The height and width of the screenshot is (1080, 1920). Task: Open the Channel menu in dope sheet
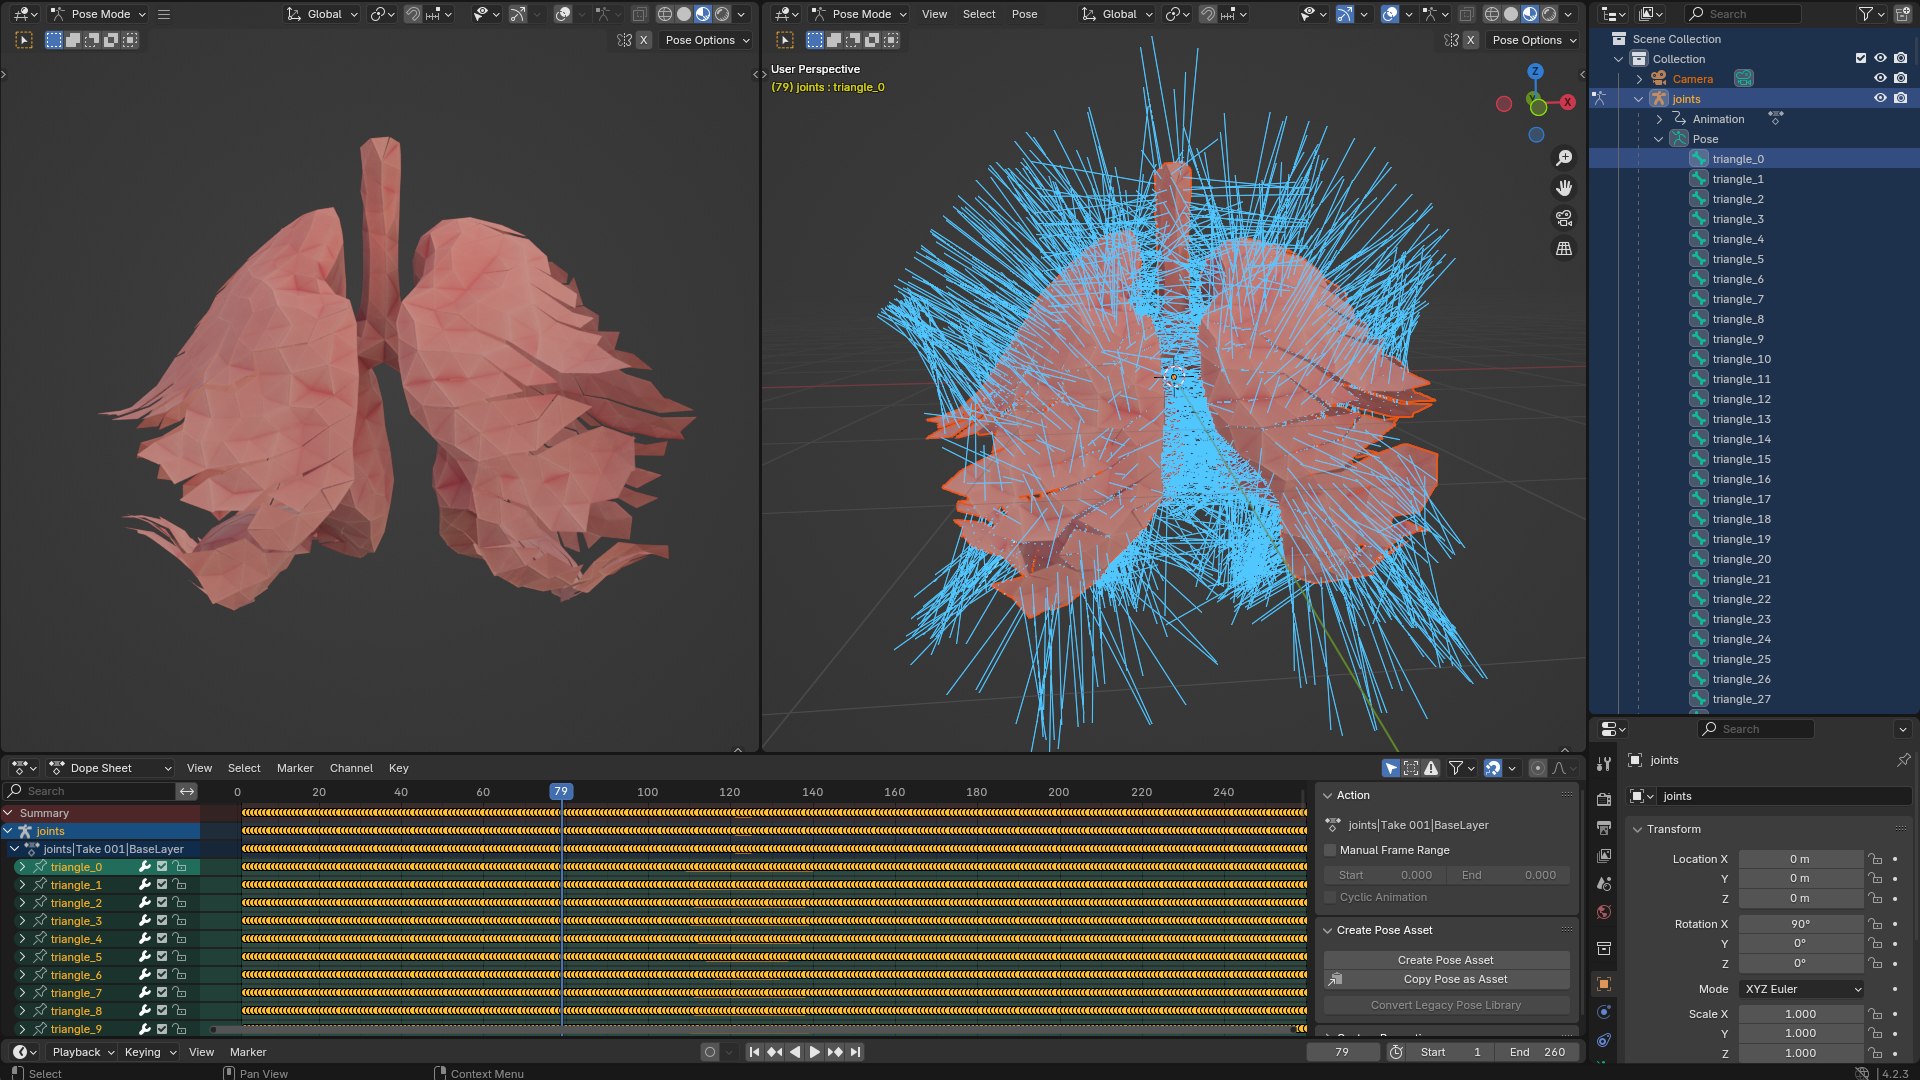(x=351, y=768)
